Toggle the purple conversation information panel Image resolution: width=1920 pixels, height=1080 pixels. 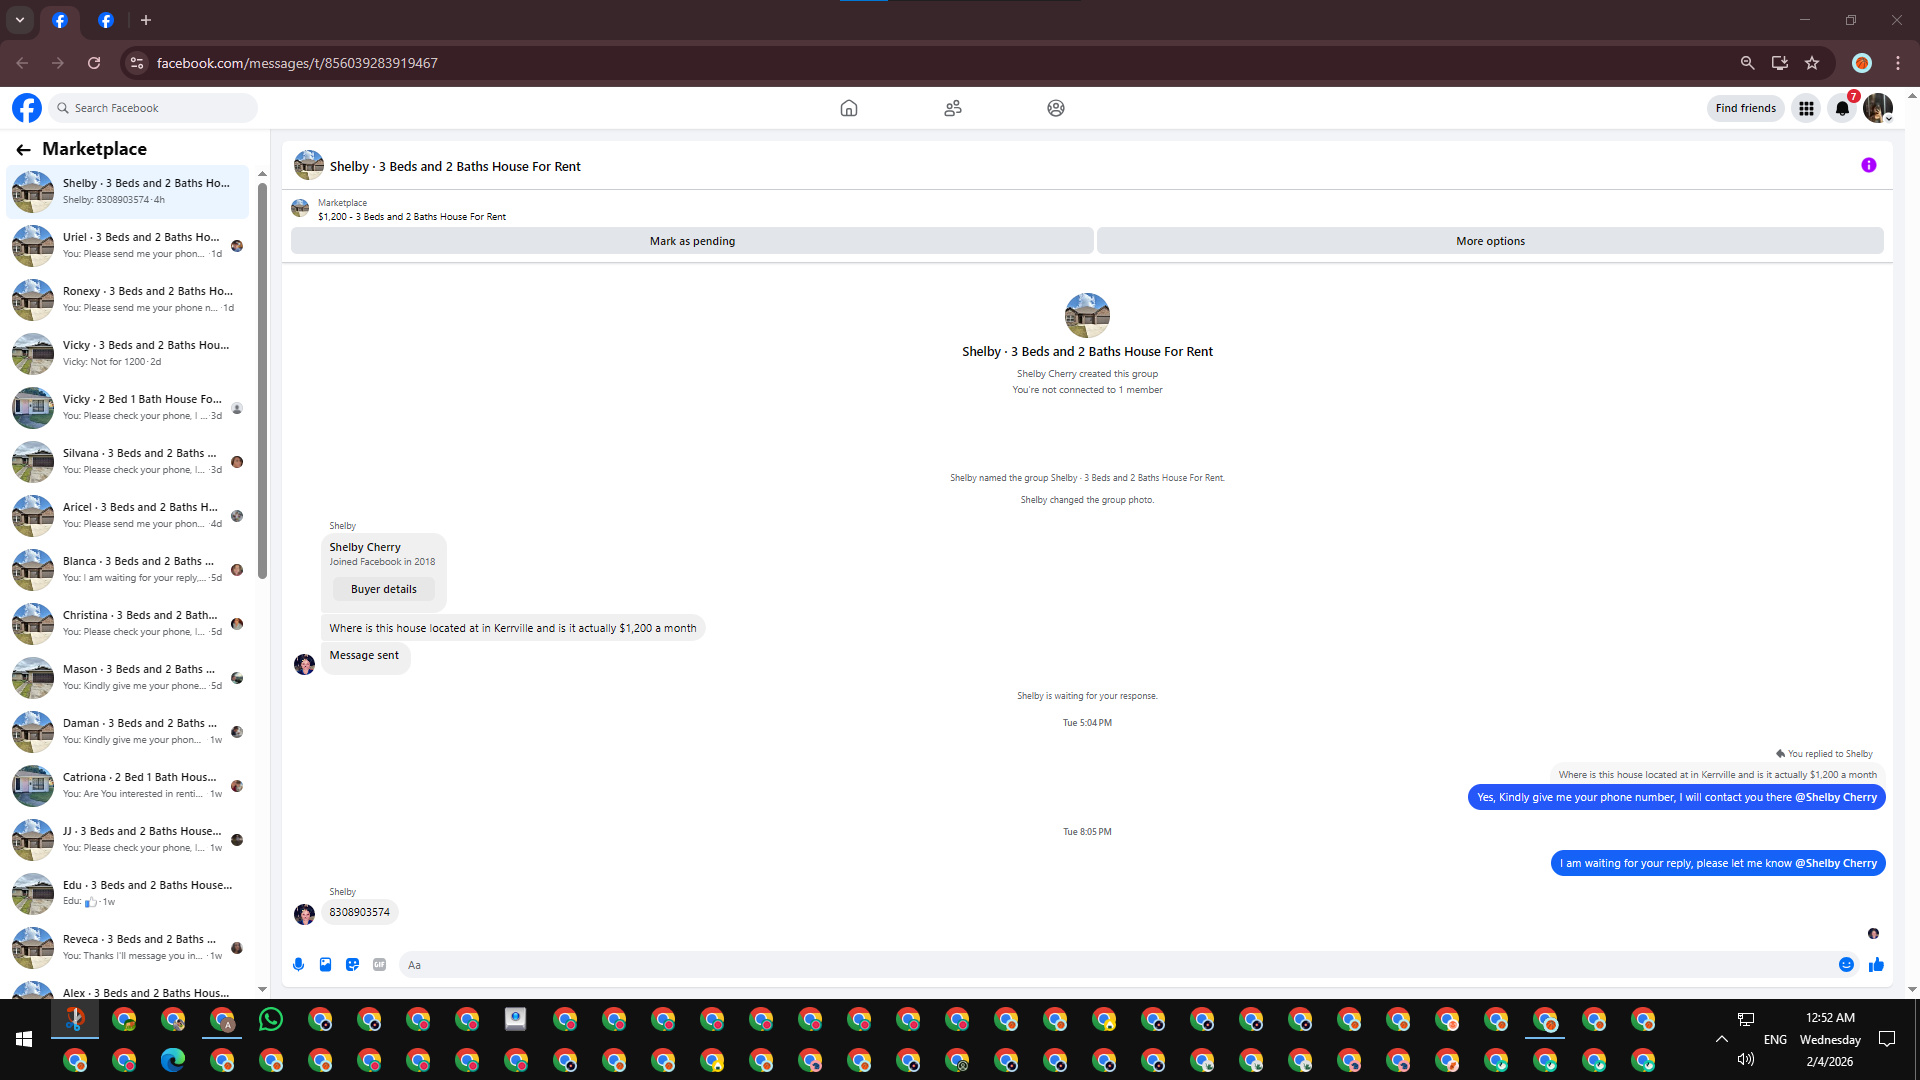1868,165
